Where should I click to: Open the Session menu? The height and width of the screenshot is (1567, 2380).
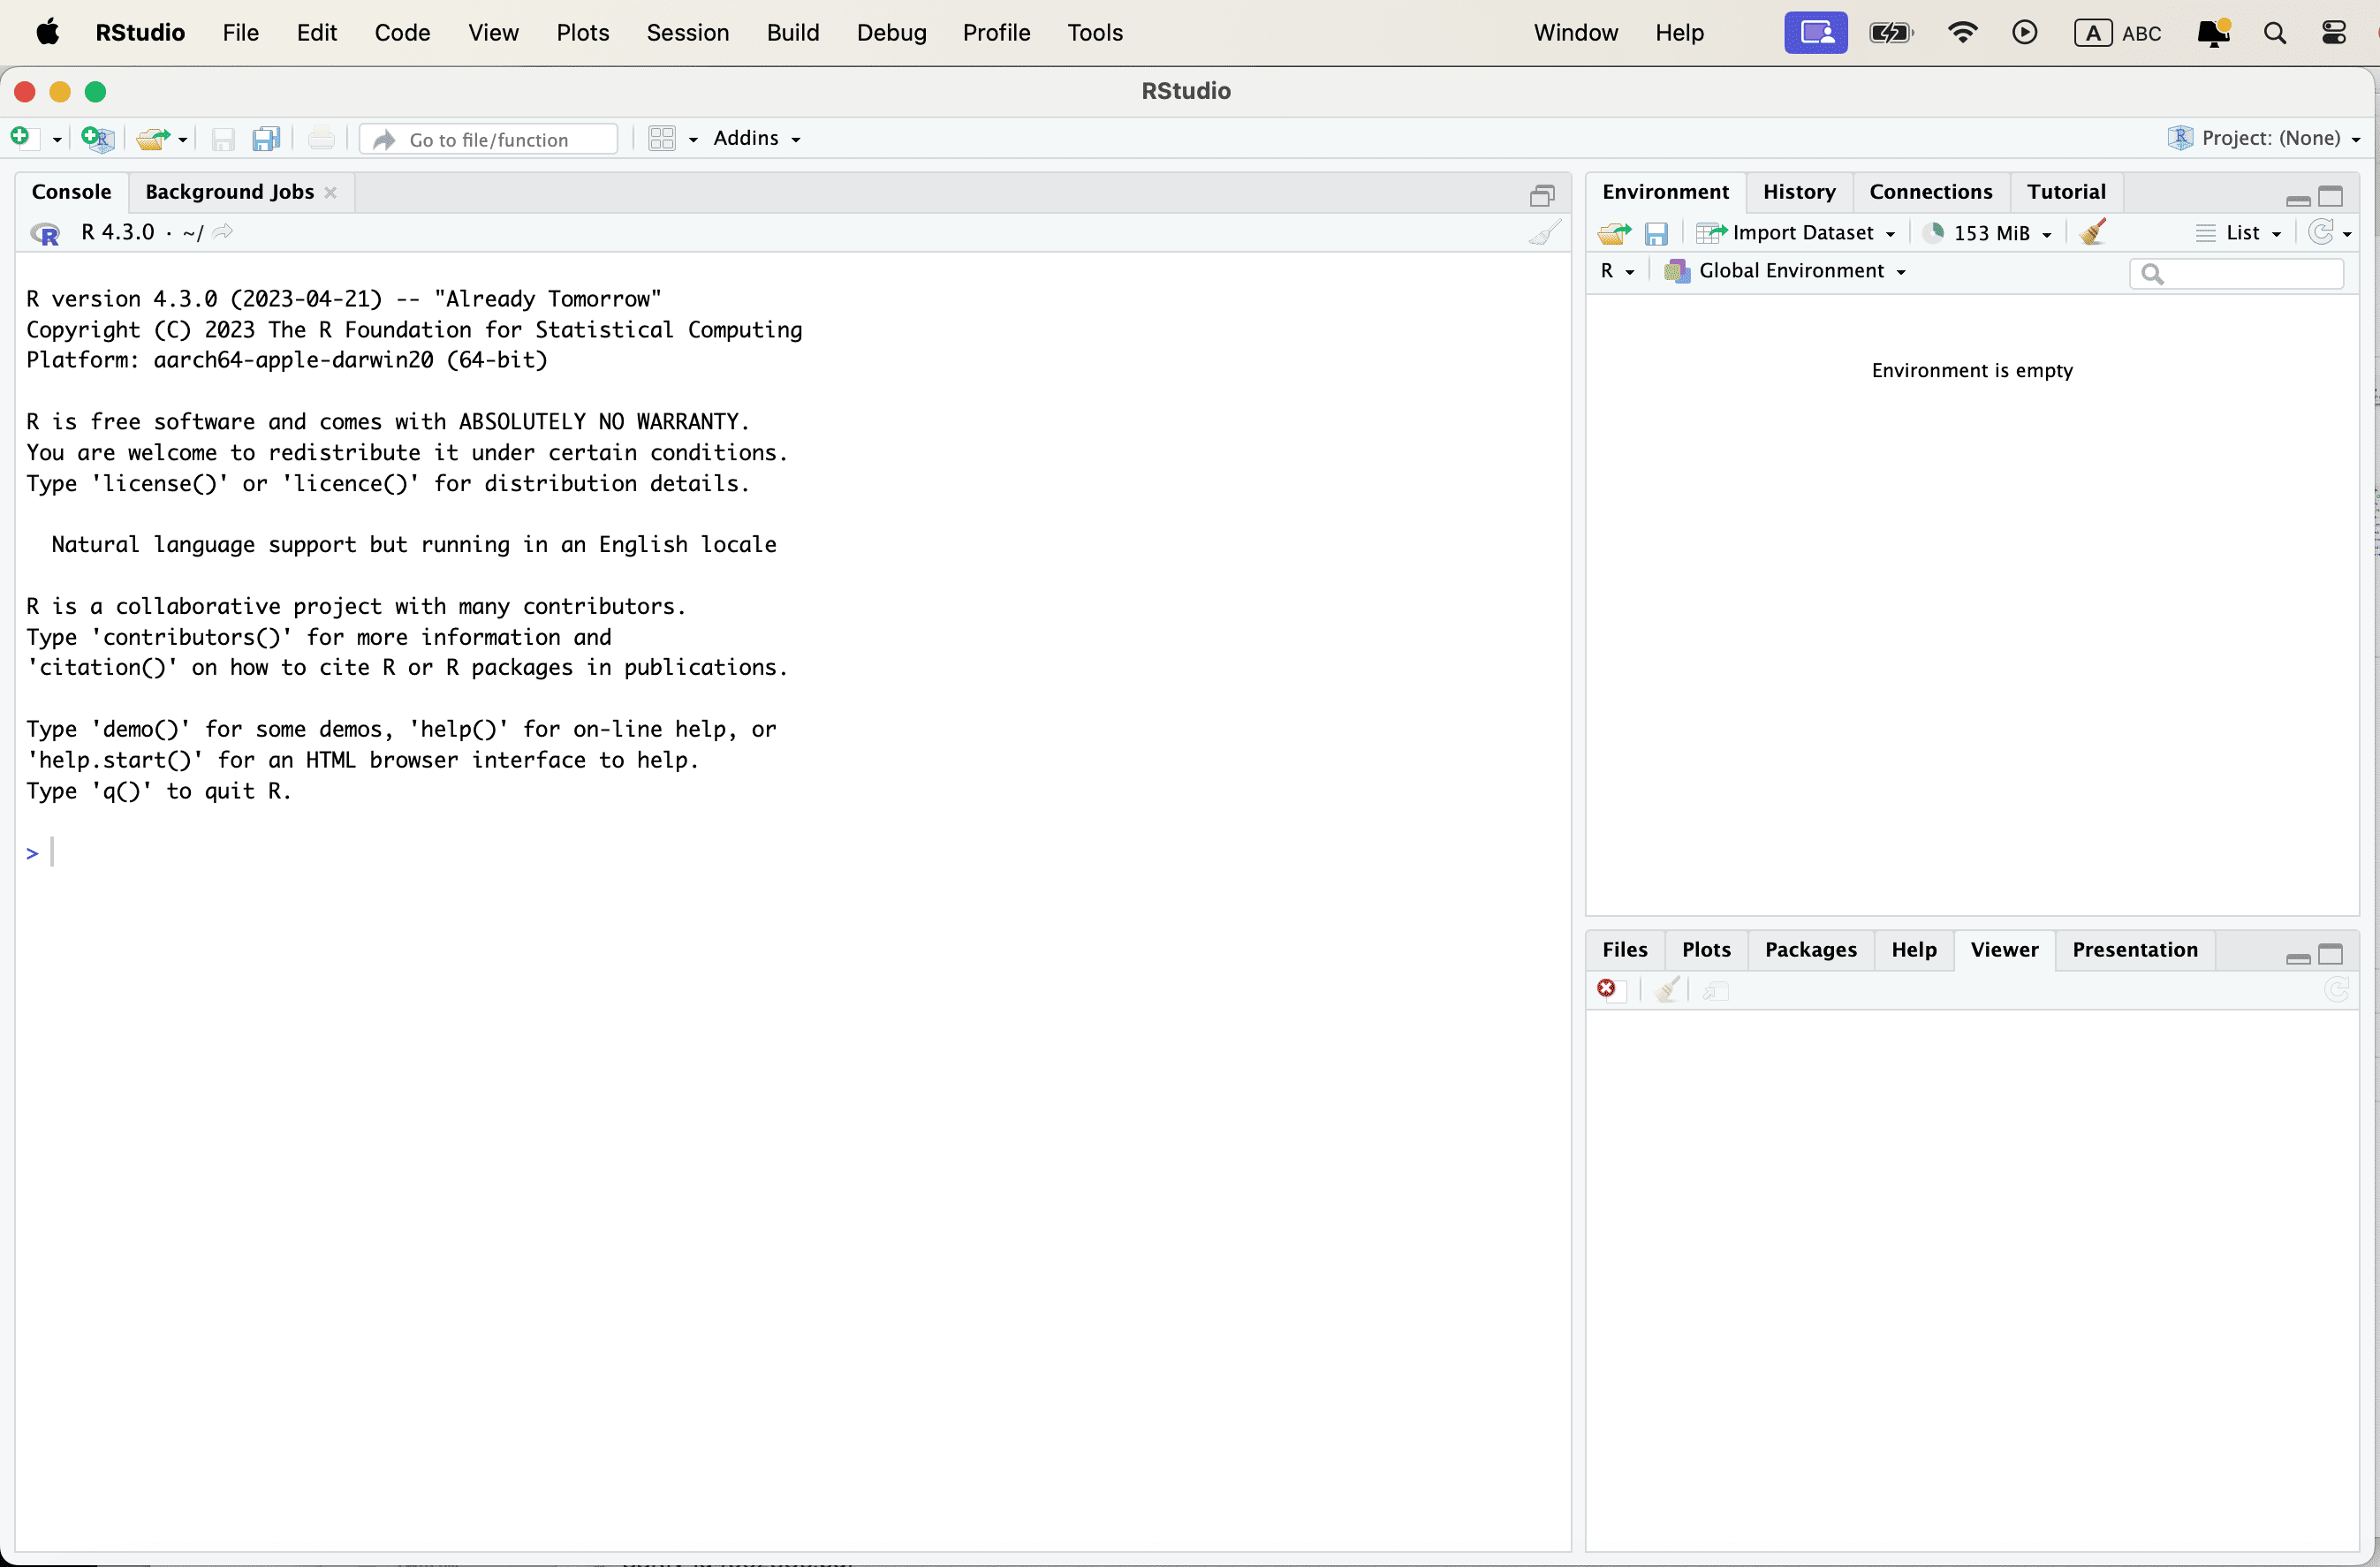tap(687, 33)
